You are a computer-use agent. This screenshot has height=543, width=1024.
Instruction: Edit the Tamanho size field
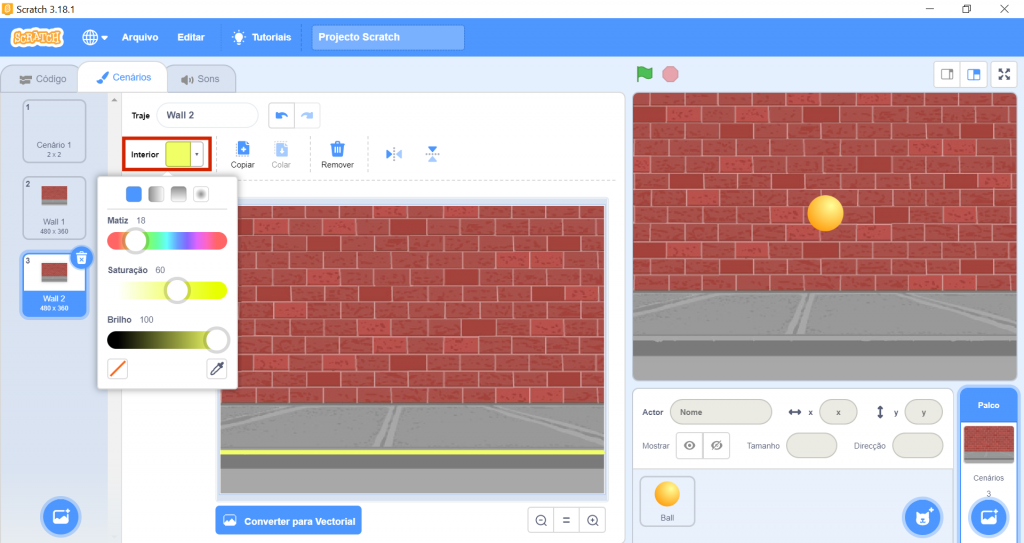(x=812, y=446)
